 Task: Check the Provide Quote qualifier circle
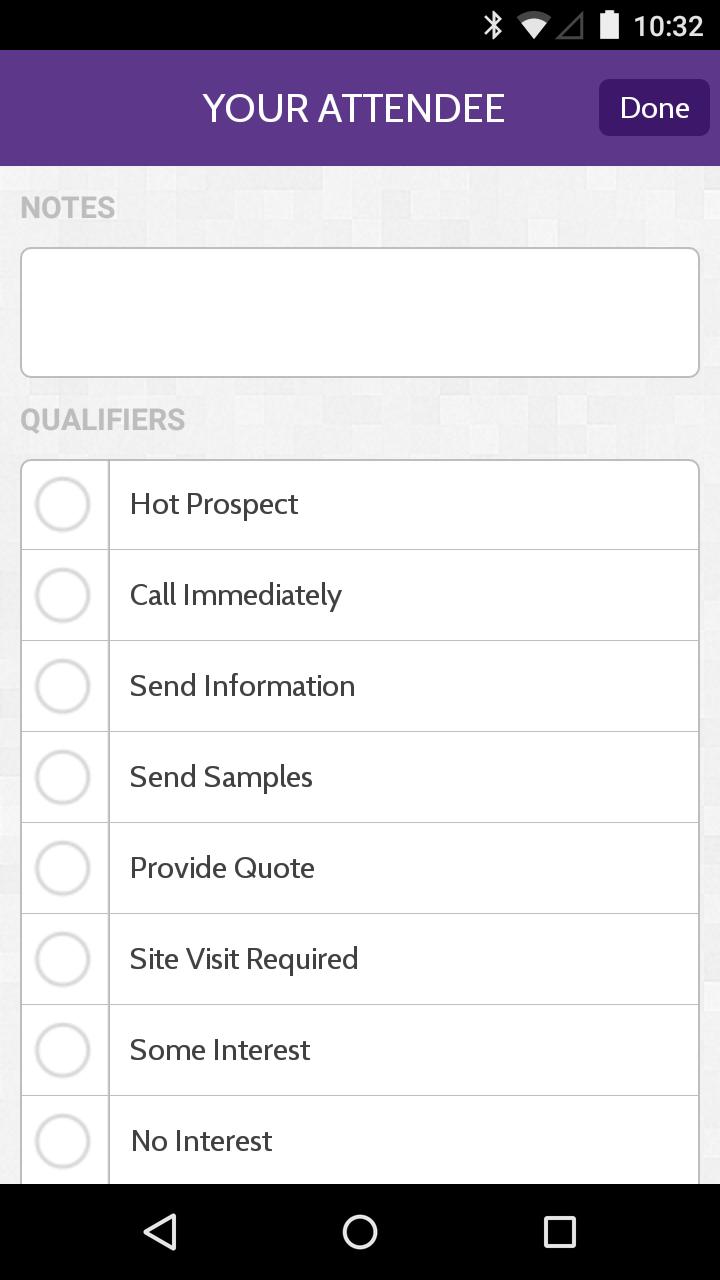pos(63,868)
